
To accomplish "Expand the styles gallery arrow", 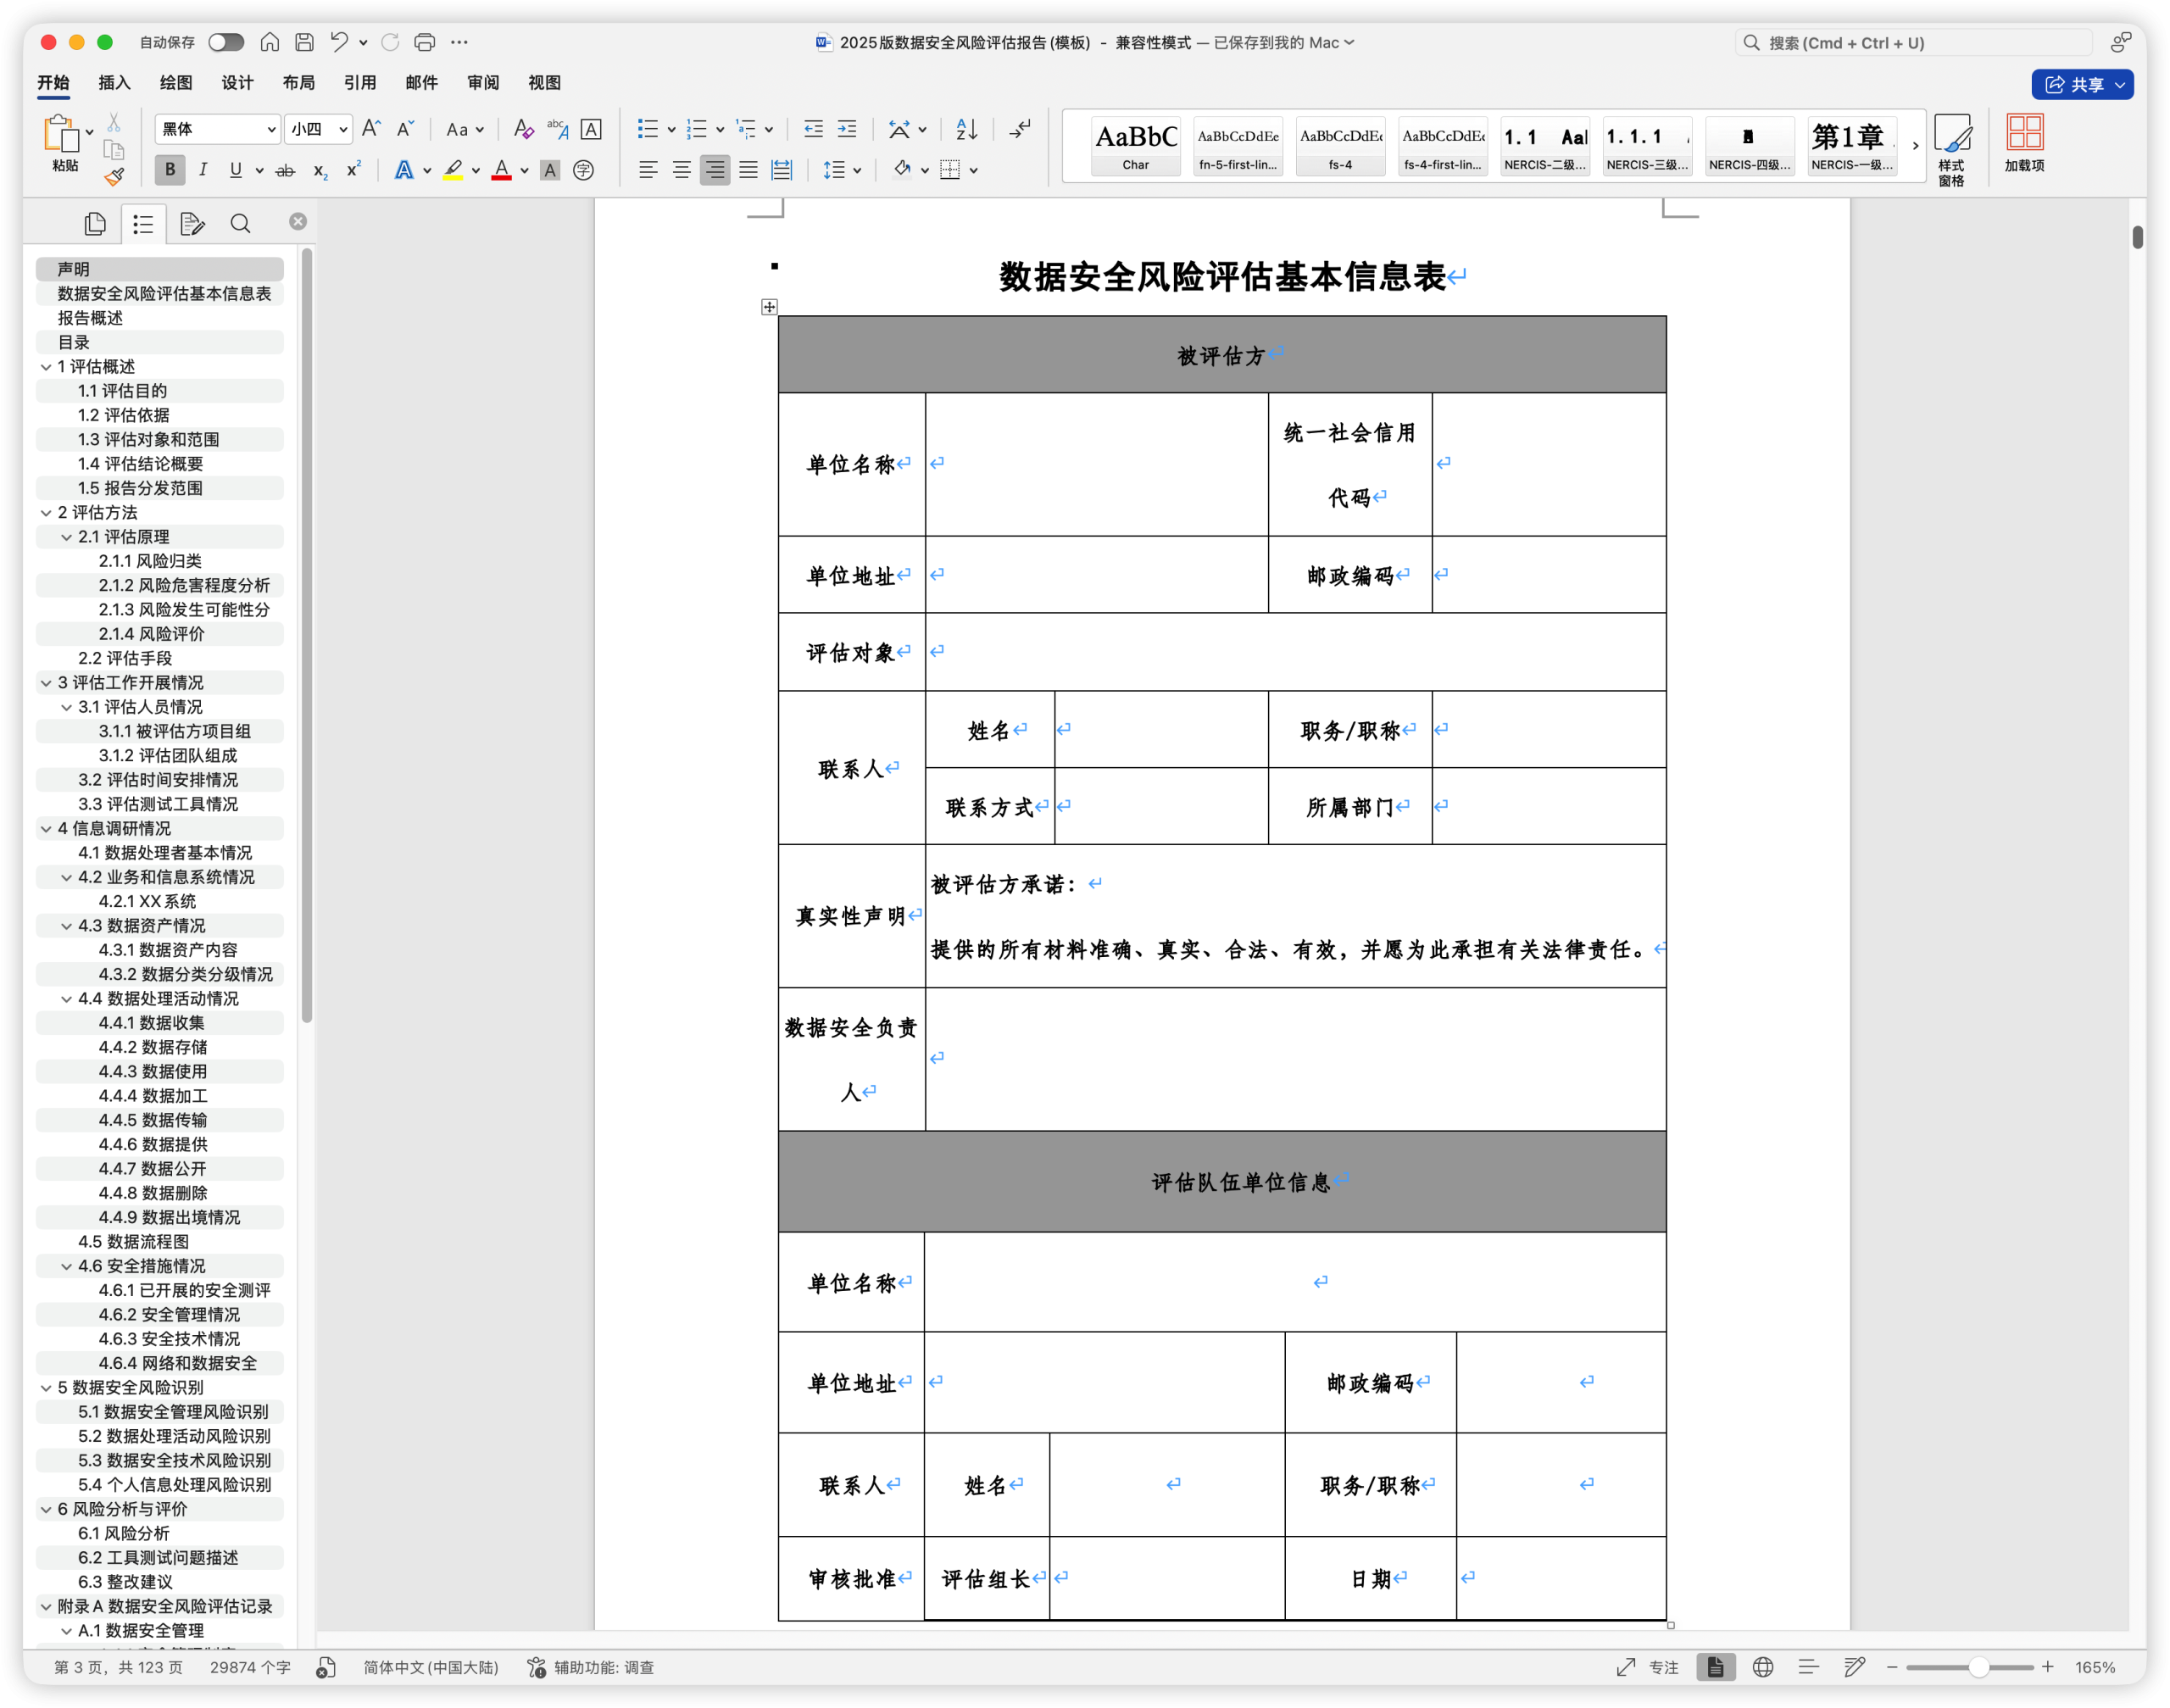I will pos(1915,146).
